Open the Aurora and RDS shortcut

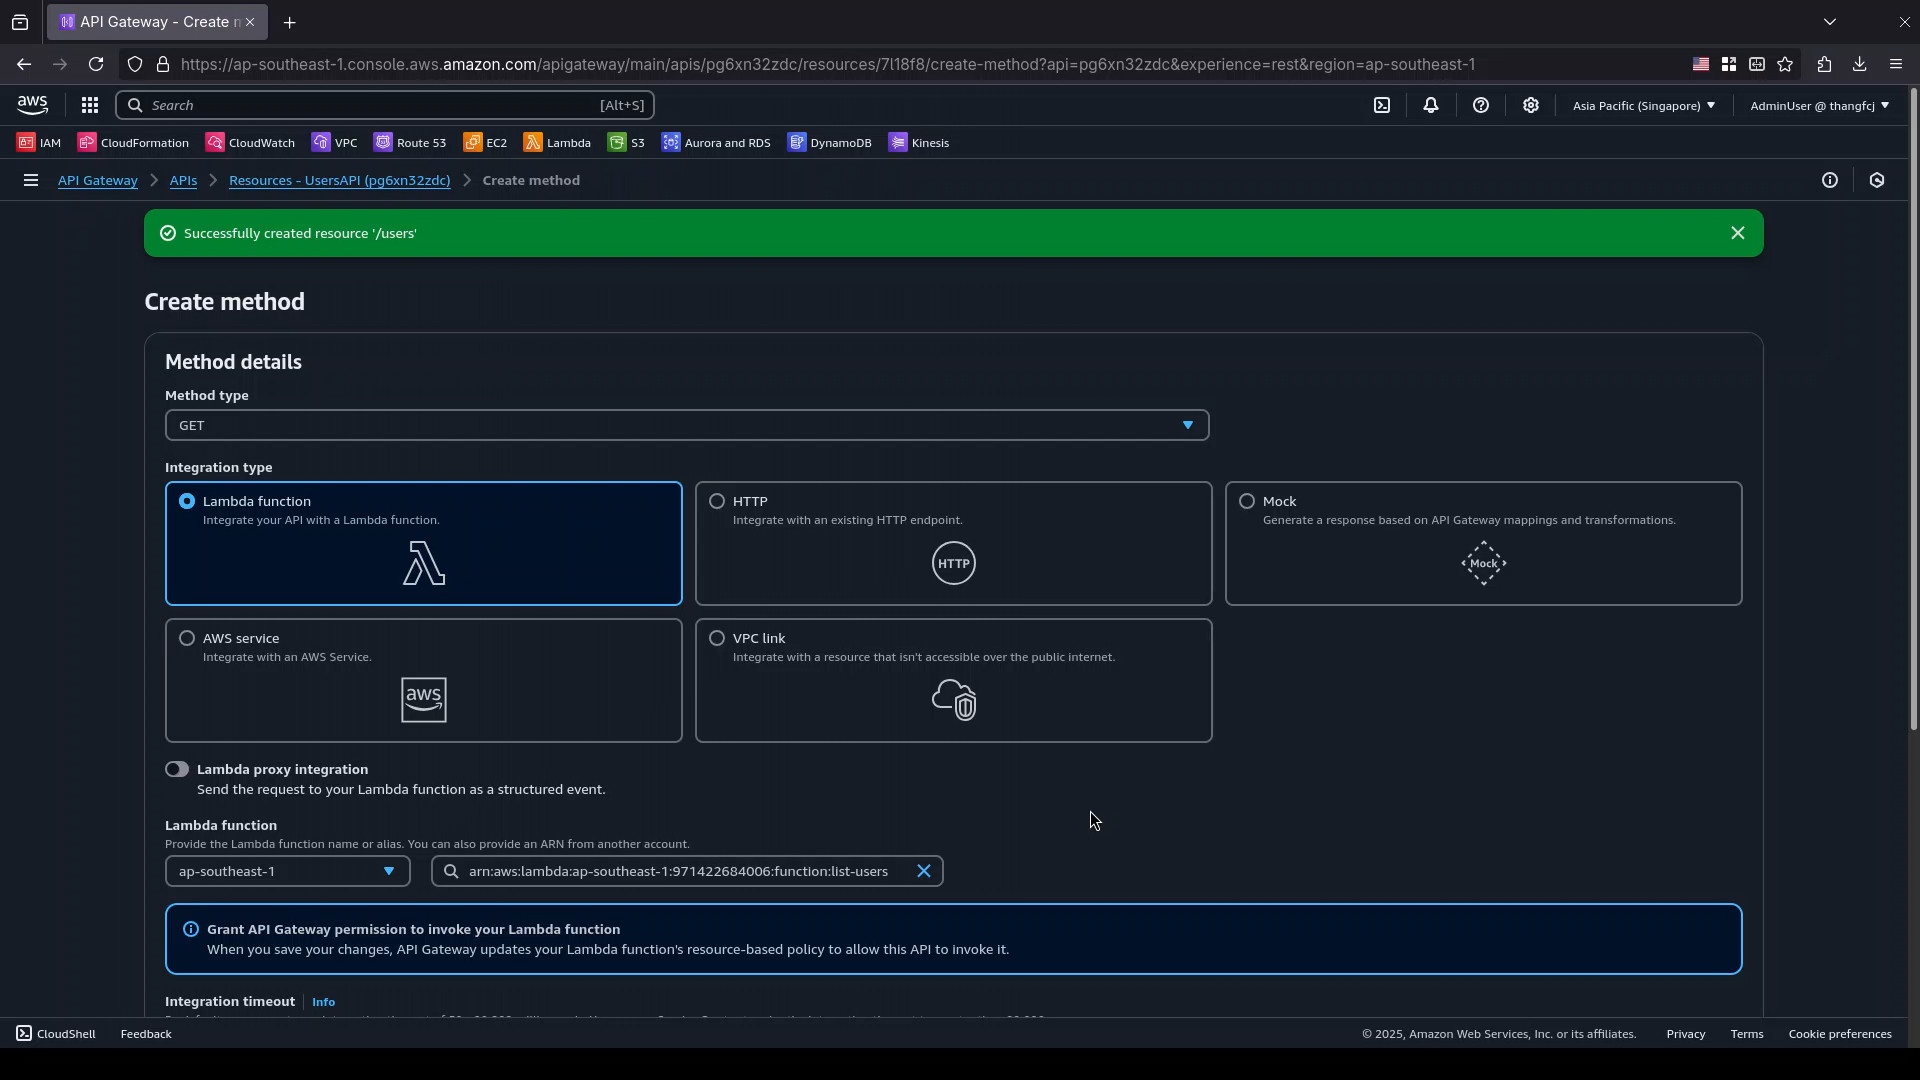pyautogui.click(x=716, y=143)
